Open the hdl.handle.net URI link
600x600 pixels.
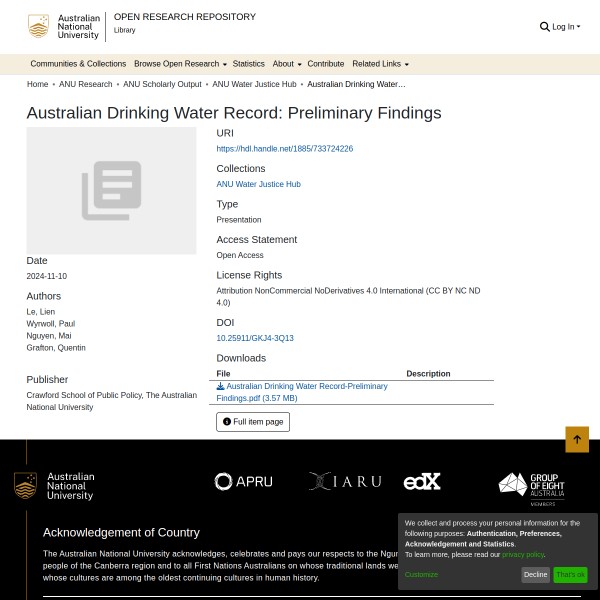(284, 149)
